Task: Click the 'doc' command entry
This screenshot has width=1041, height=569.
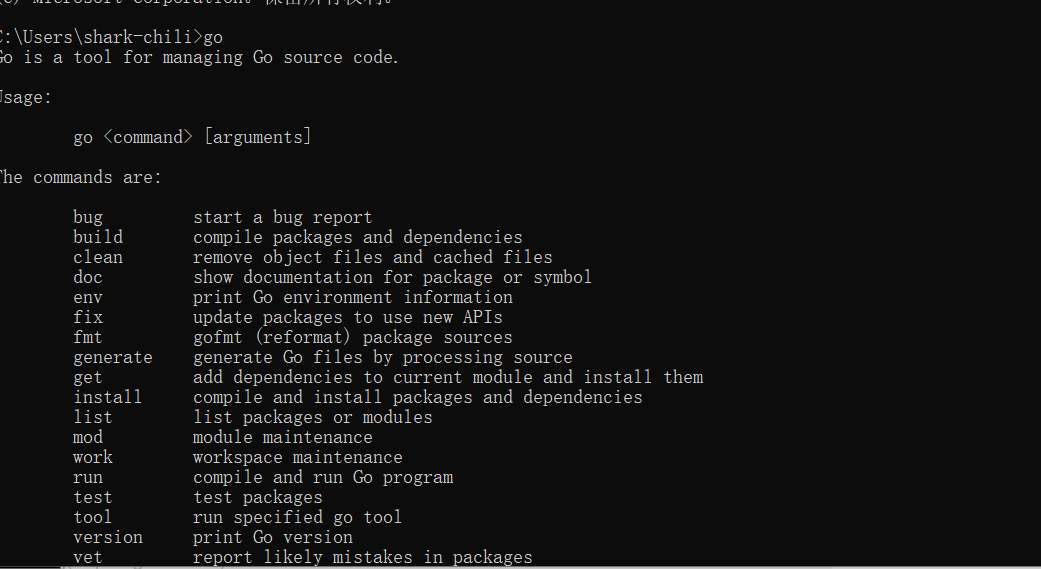Action: coord(88,277)
